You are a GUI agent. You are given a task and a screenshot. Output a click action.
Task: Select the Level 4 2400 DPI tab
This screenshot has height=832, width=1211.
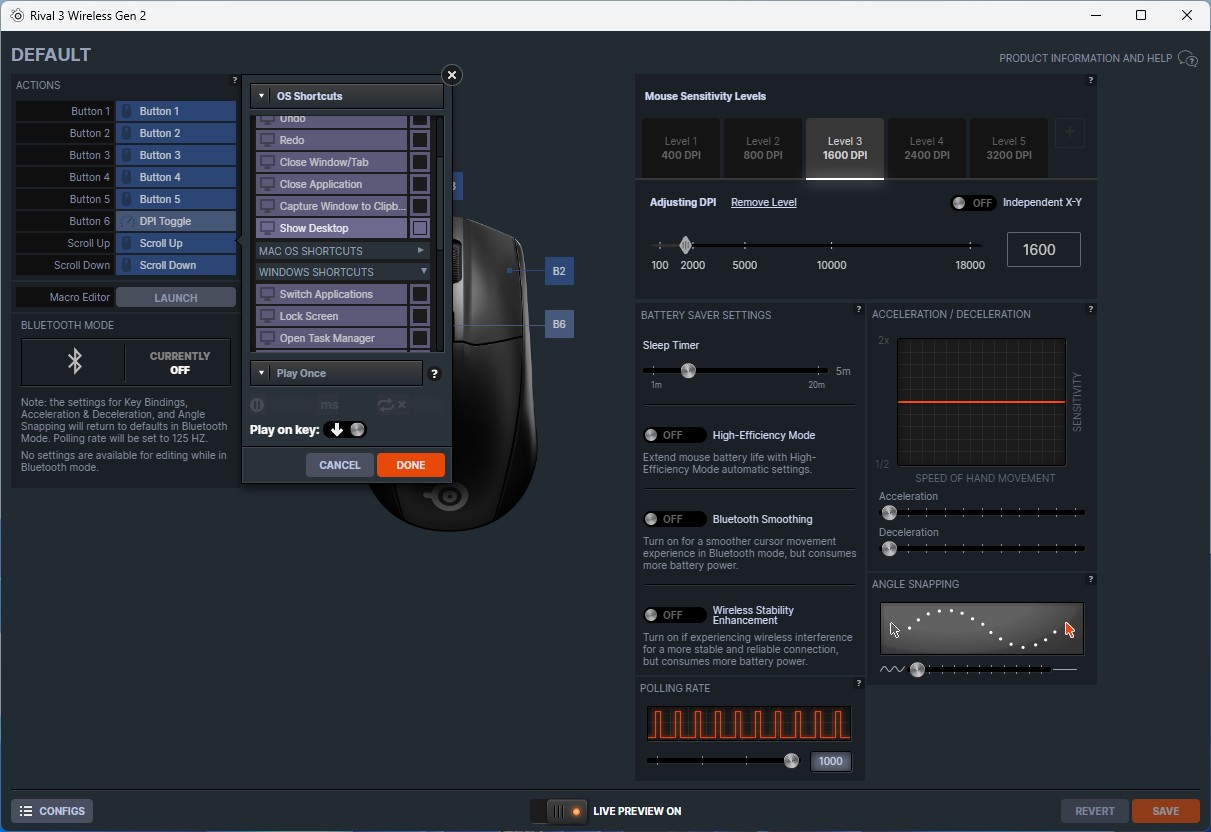[926, 148]
